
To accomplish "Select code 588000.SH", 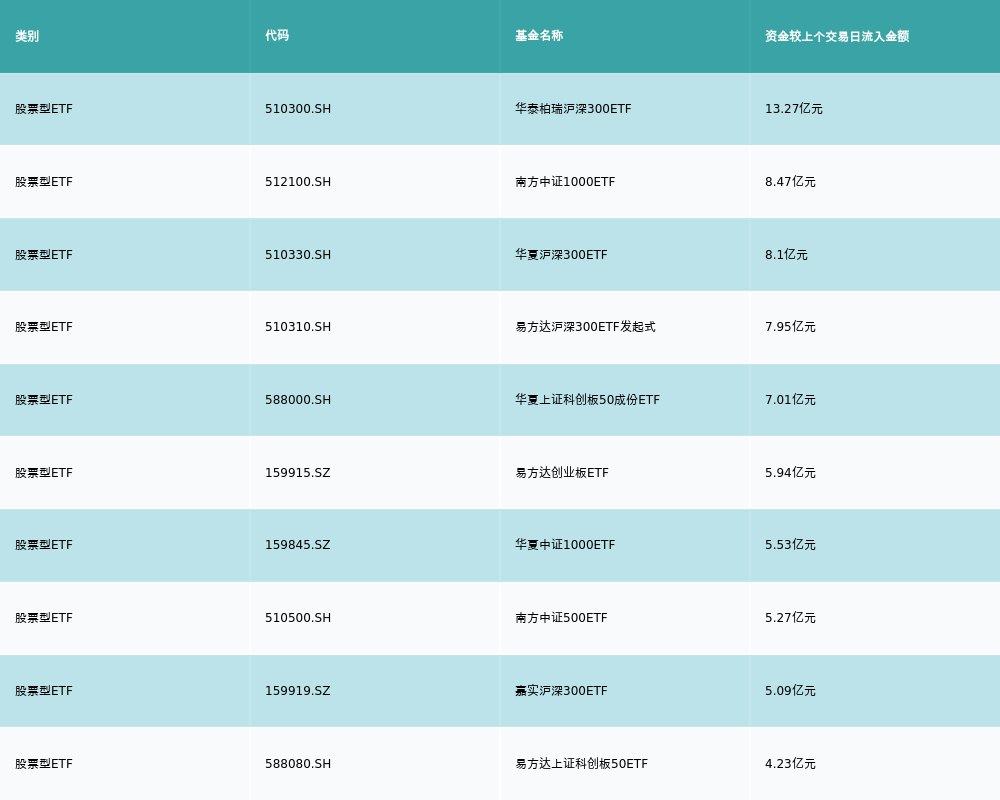I will (298, 400).
